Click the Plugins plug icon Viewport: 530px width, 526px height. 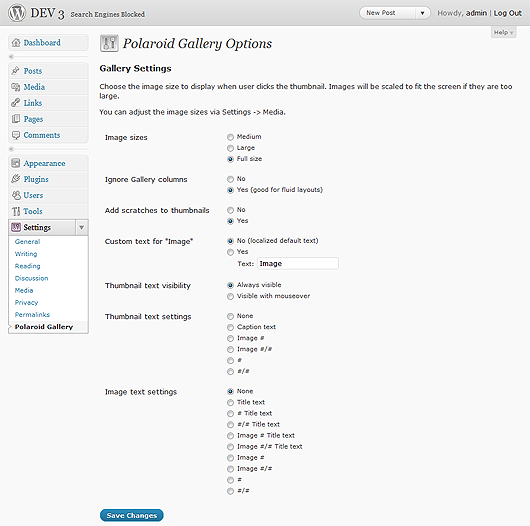click(x=16, y=179)
